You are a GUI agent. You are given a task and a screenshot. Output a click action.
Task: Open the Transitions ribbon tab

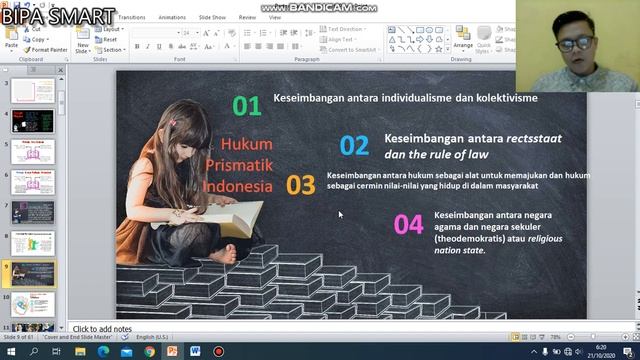pos(131,18)
